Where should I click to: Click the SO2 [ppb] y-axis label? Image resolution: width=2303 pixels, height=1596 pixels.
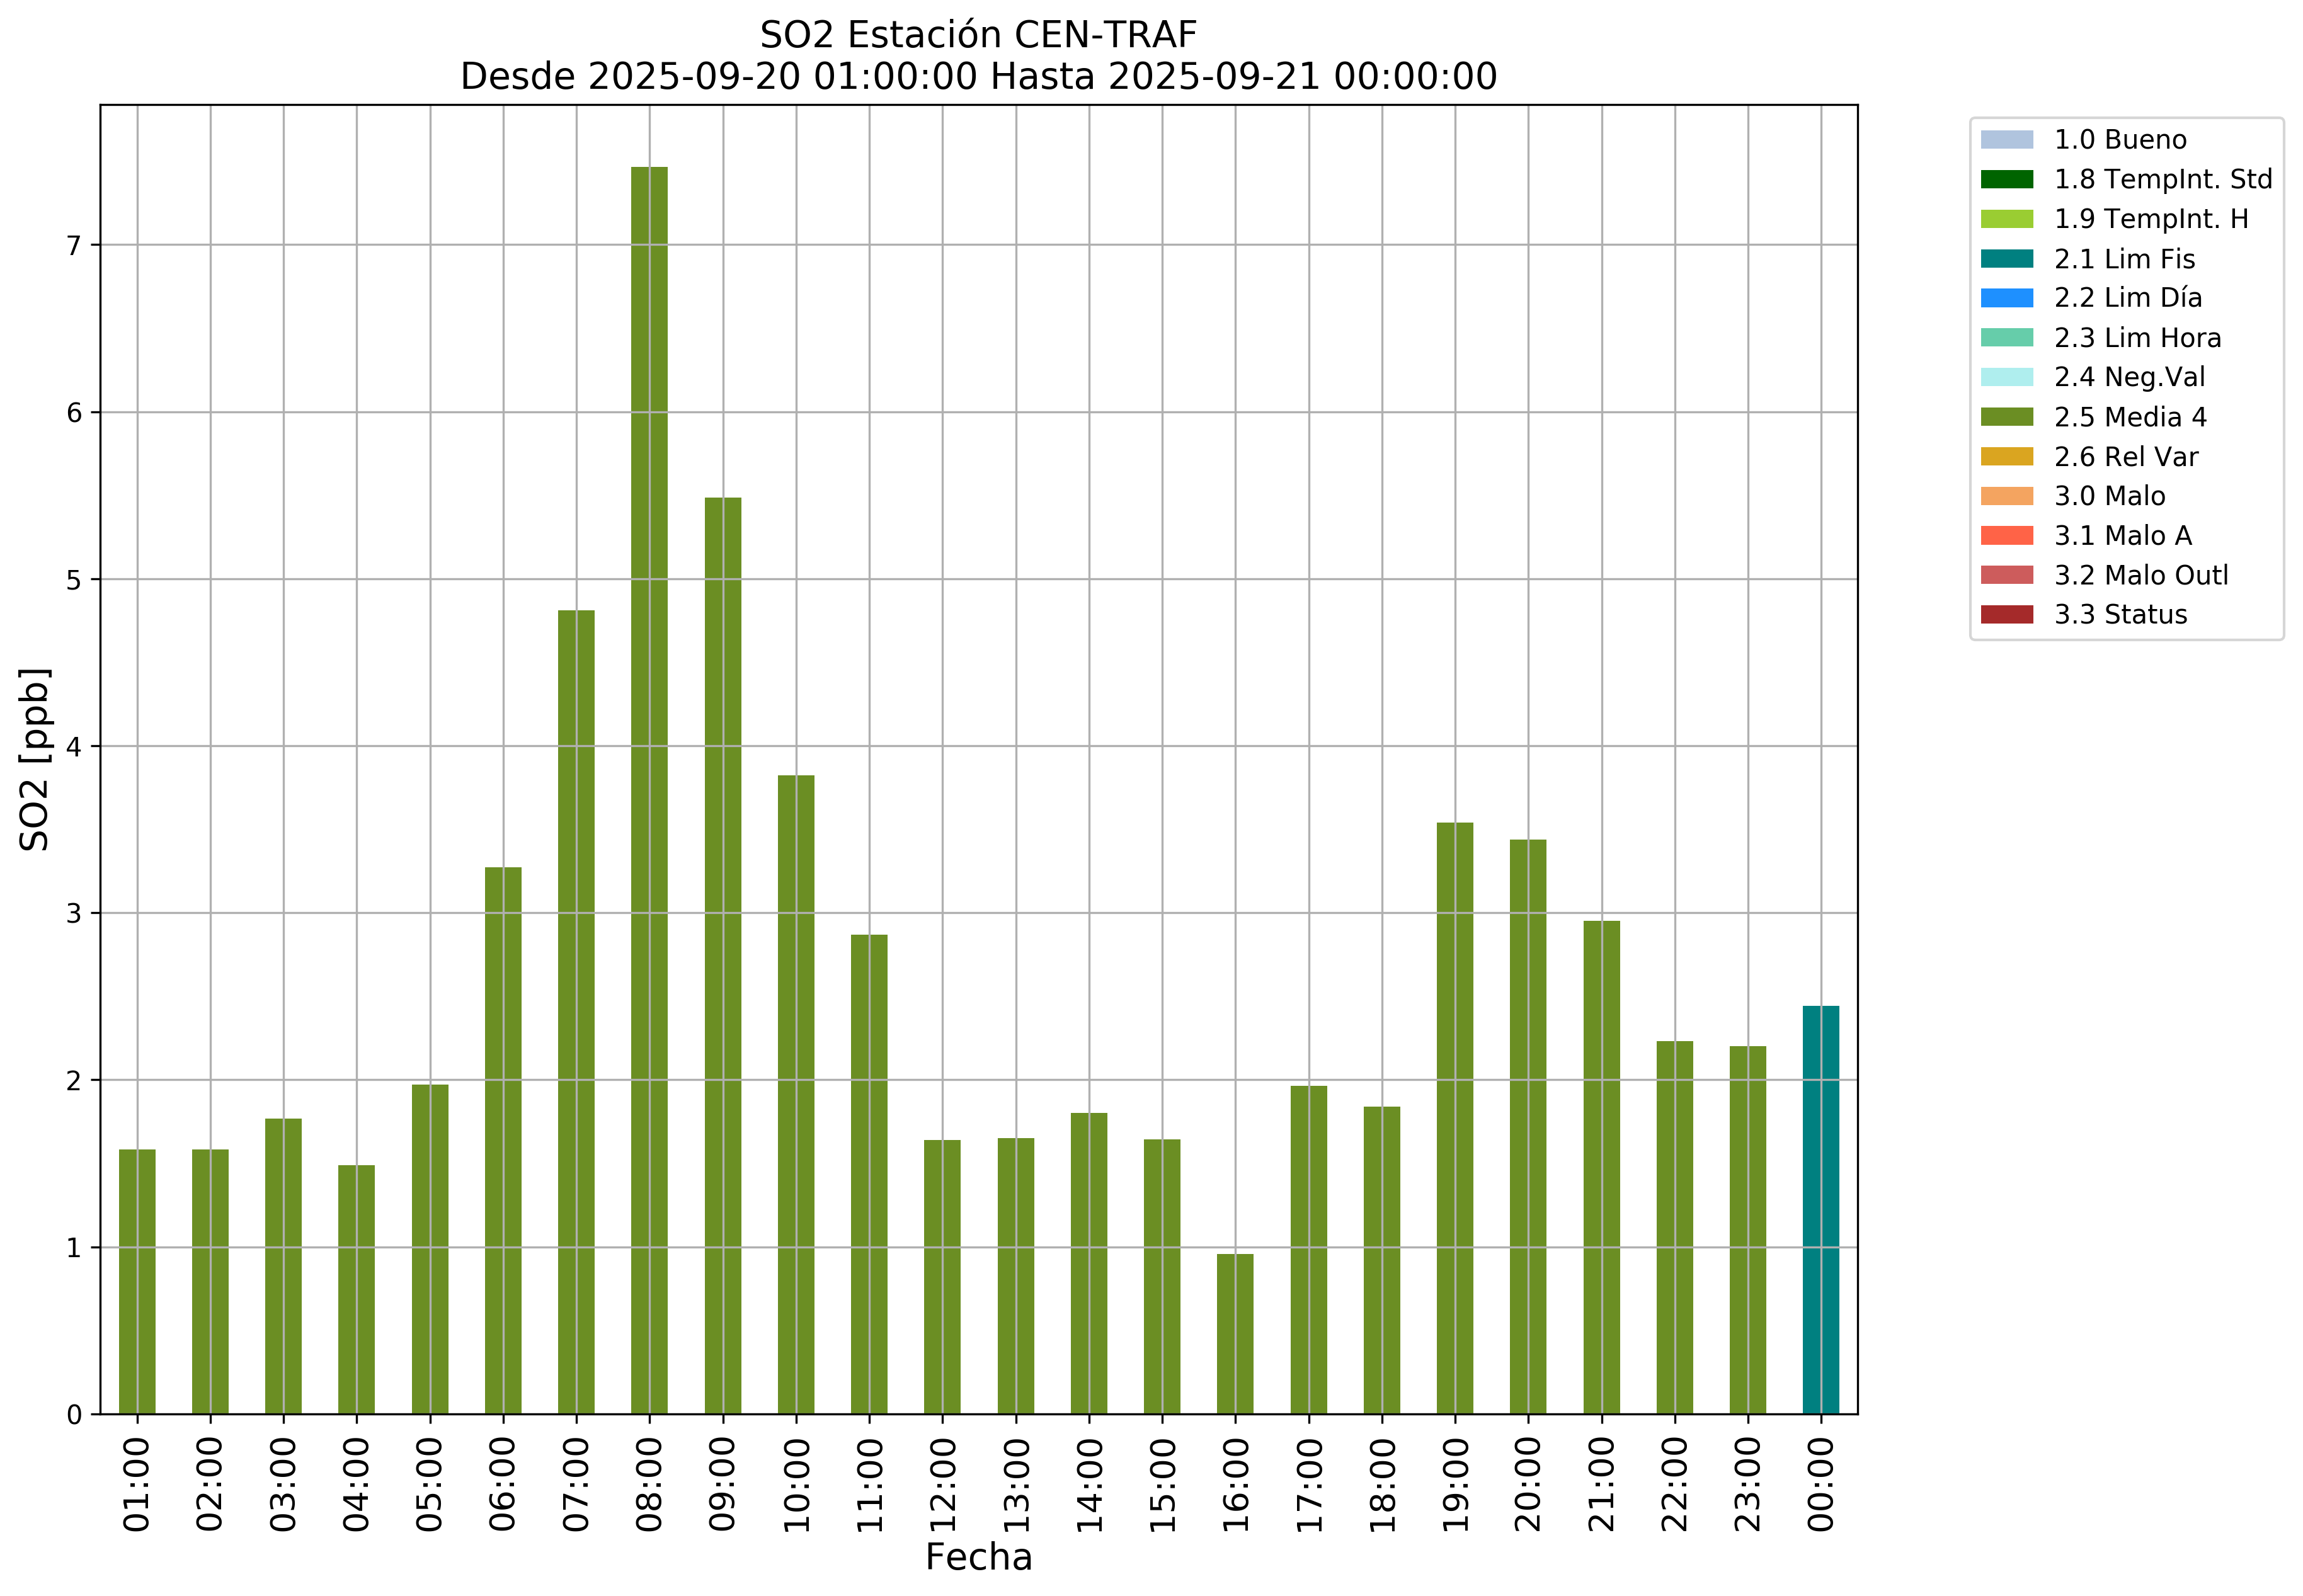click(x=35, y=759)
